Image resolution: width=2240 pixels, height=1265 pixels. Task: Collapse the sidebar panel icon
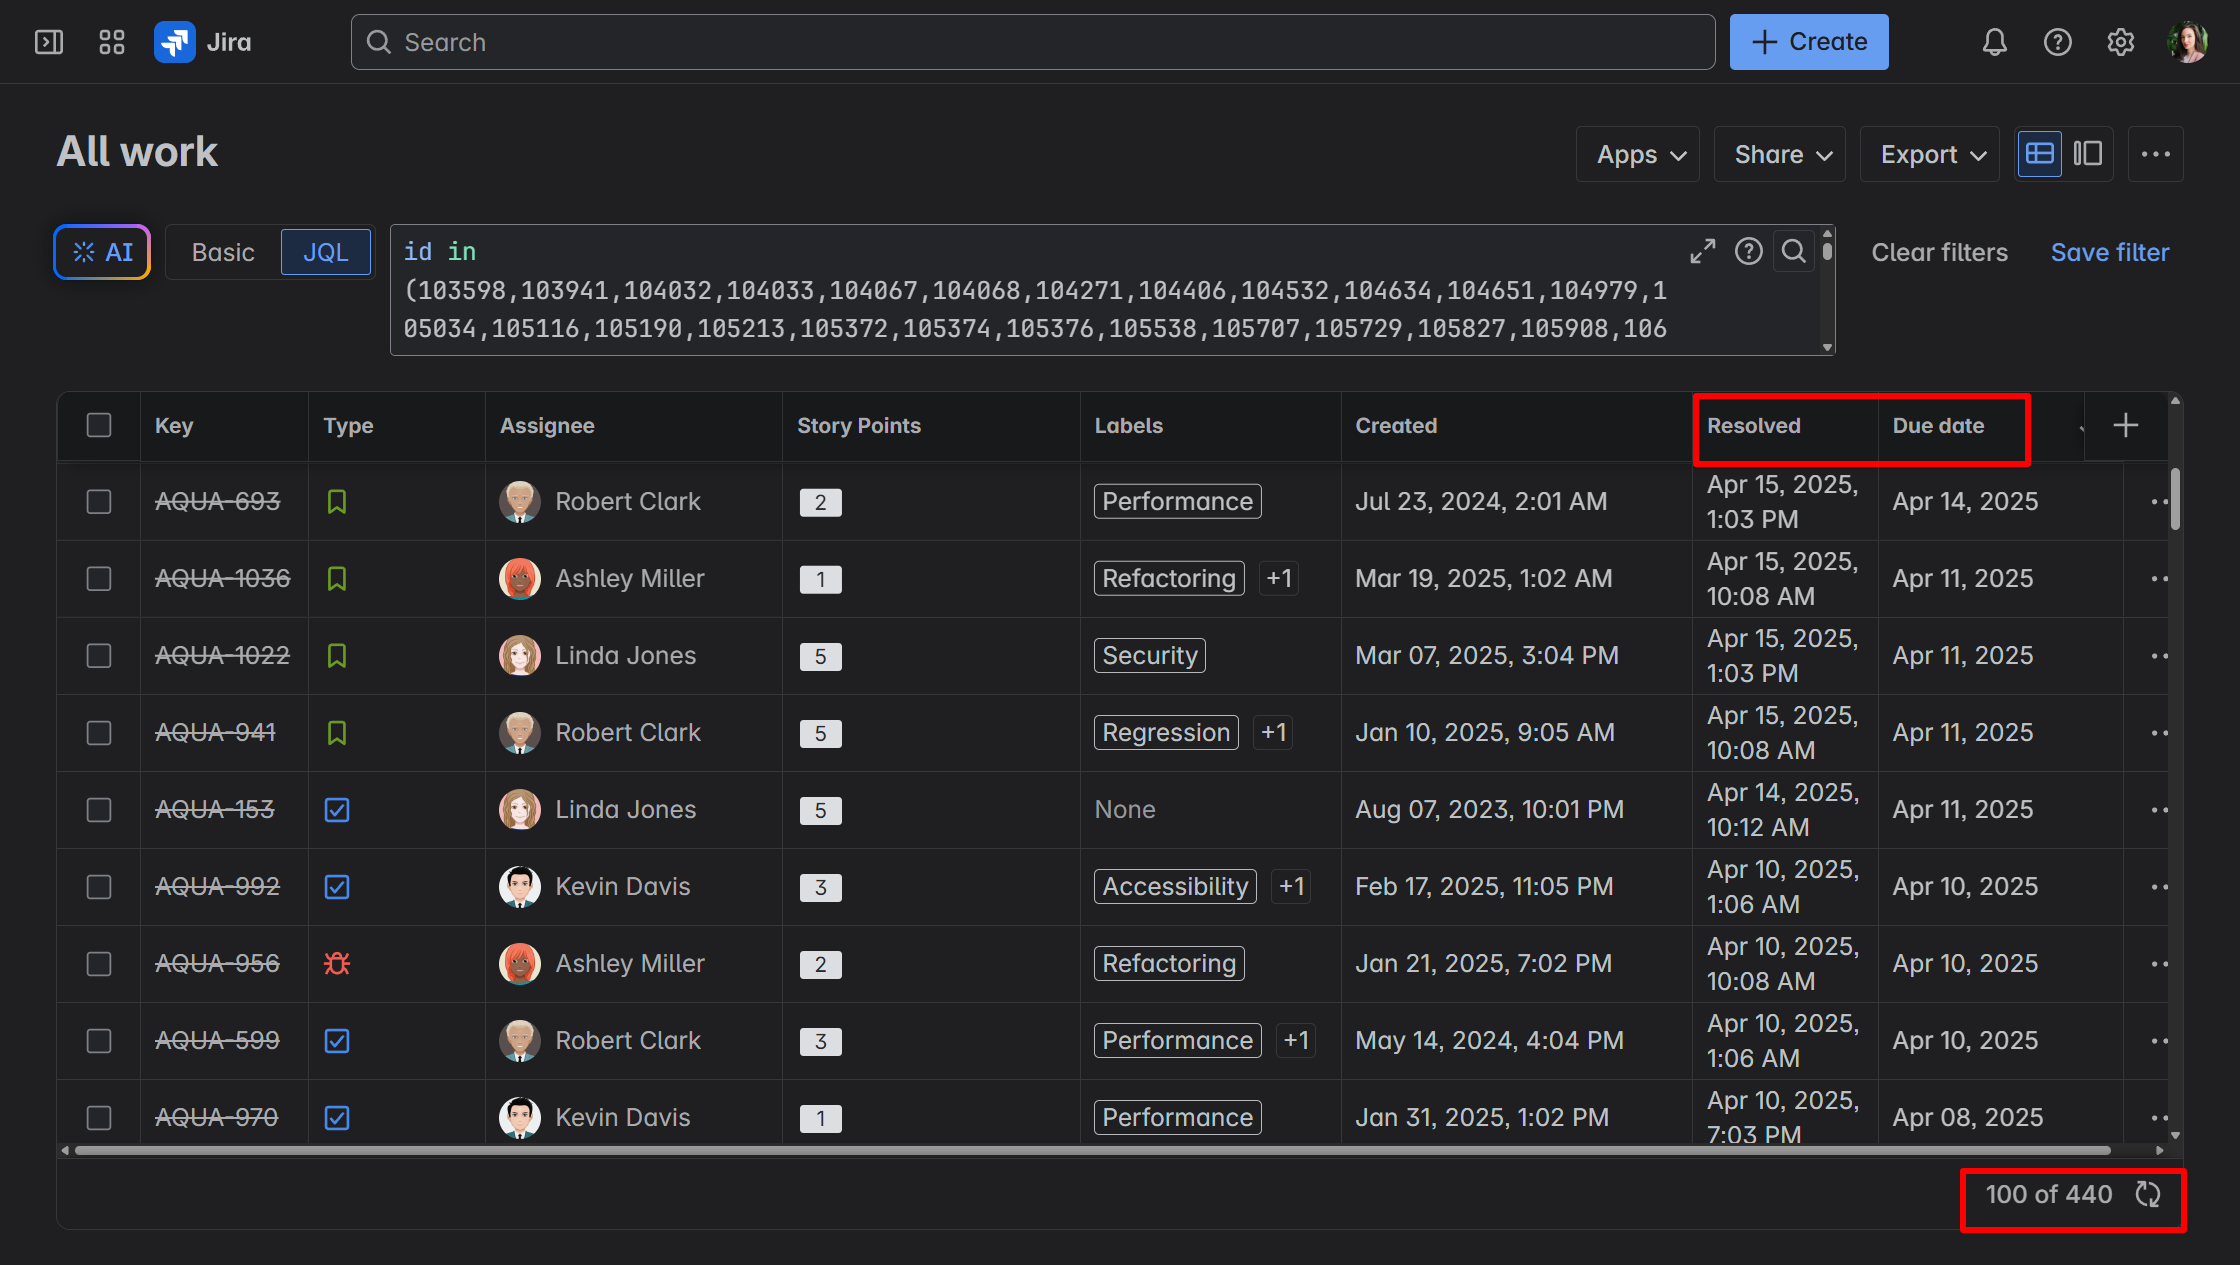[49, 42]
